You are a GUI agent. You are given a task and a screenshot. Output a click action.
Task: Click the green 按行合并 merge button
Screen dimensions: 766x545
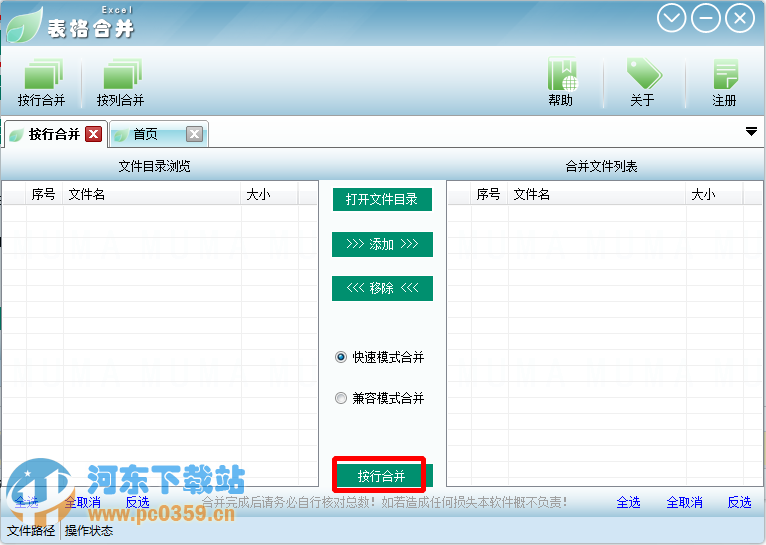click(x=382, y=476)
